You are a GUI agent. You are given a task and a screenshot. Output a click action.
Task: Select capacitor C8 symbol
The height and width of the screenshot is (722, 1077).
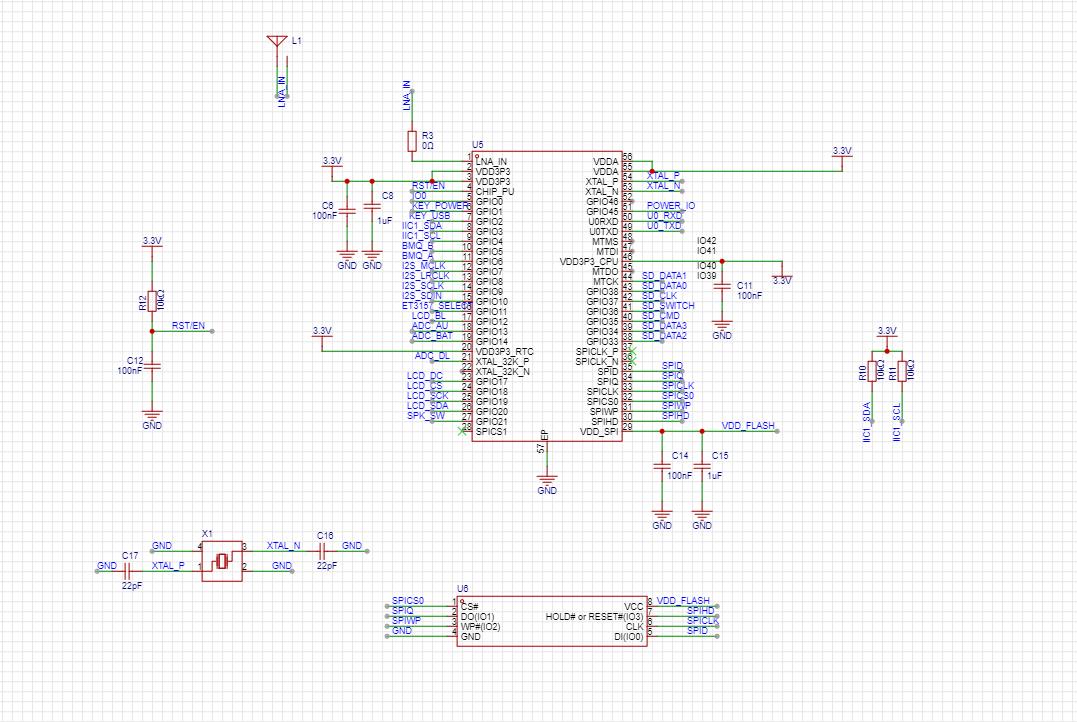[x=372, y=205]
